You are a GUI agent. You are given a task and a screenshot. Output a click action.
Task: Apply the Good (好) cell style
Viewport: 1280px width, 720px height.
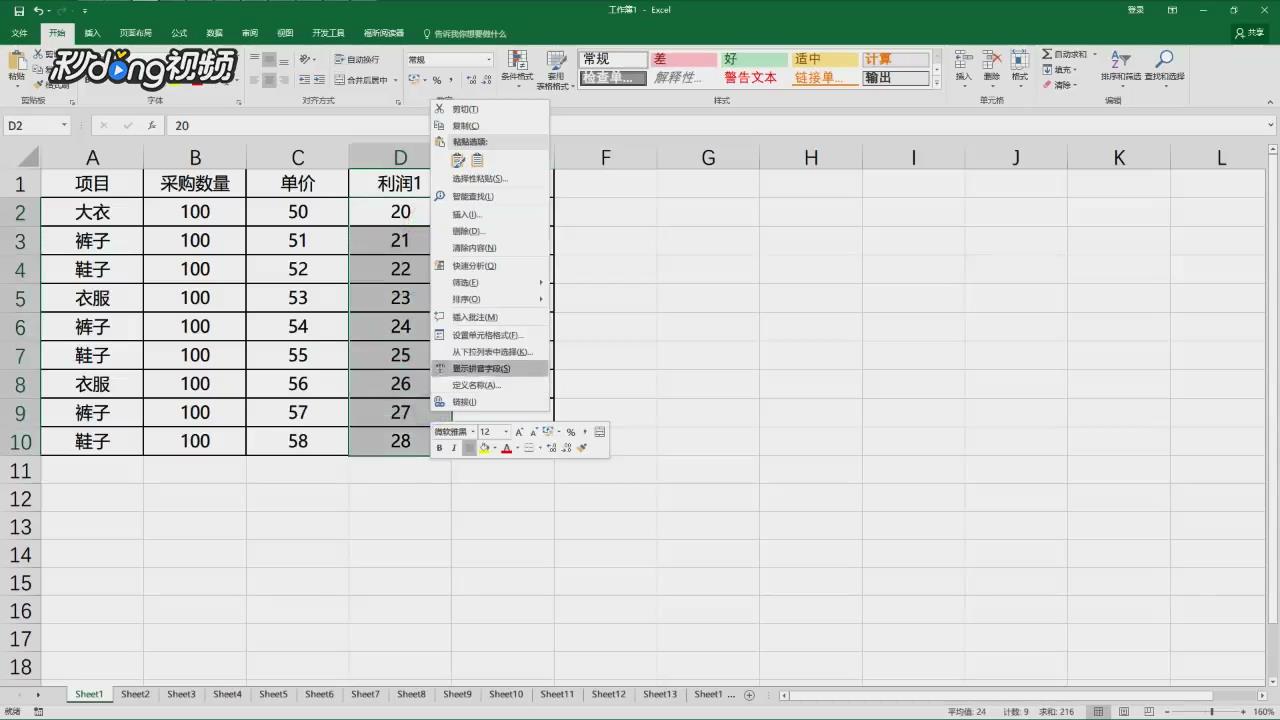[x=754, y=59]
